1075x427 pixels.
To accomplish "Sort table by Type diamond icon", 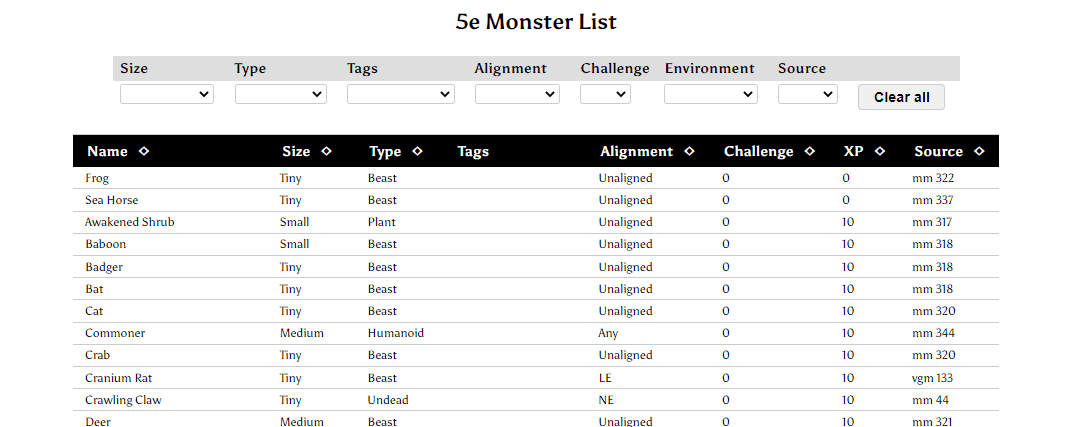I will pos(418,151).
